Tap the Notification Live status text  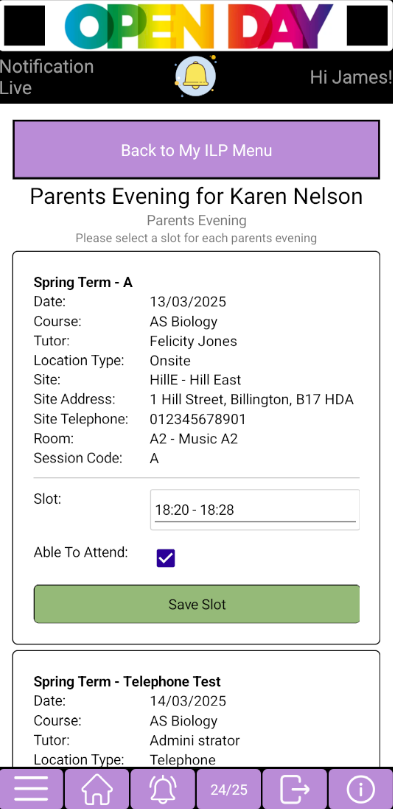[x=47, y=77]
